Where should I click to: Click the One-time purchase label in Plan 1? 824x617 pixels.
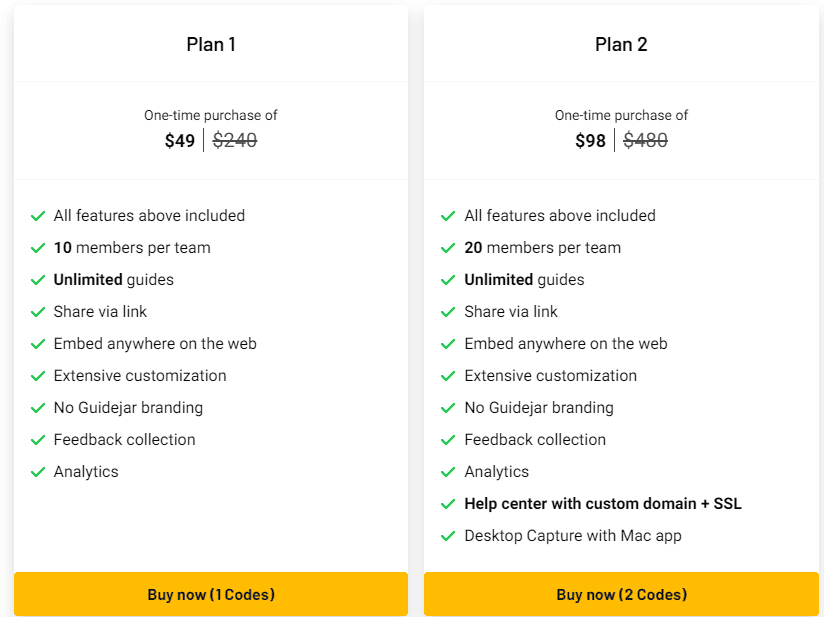click(x=211, y=115)
